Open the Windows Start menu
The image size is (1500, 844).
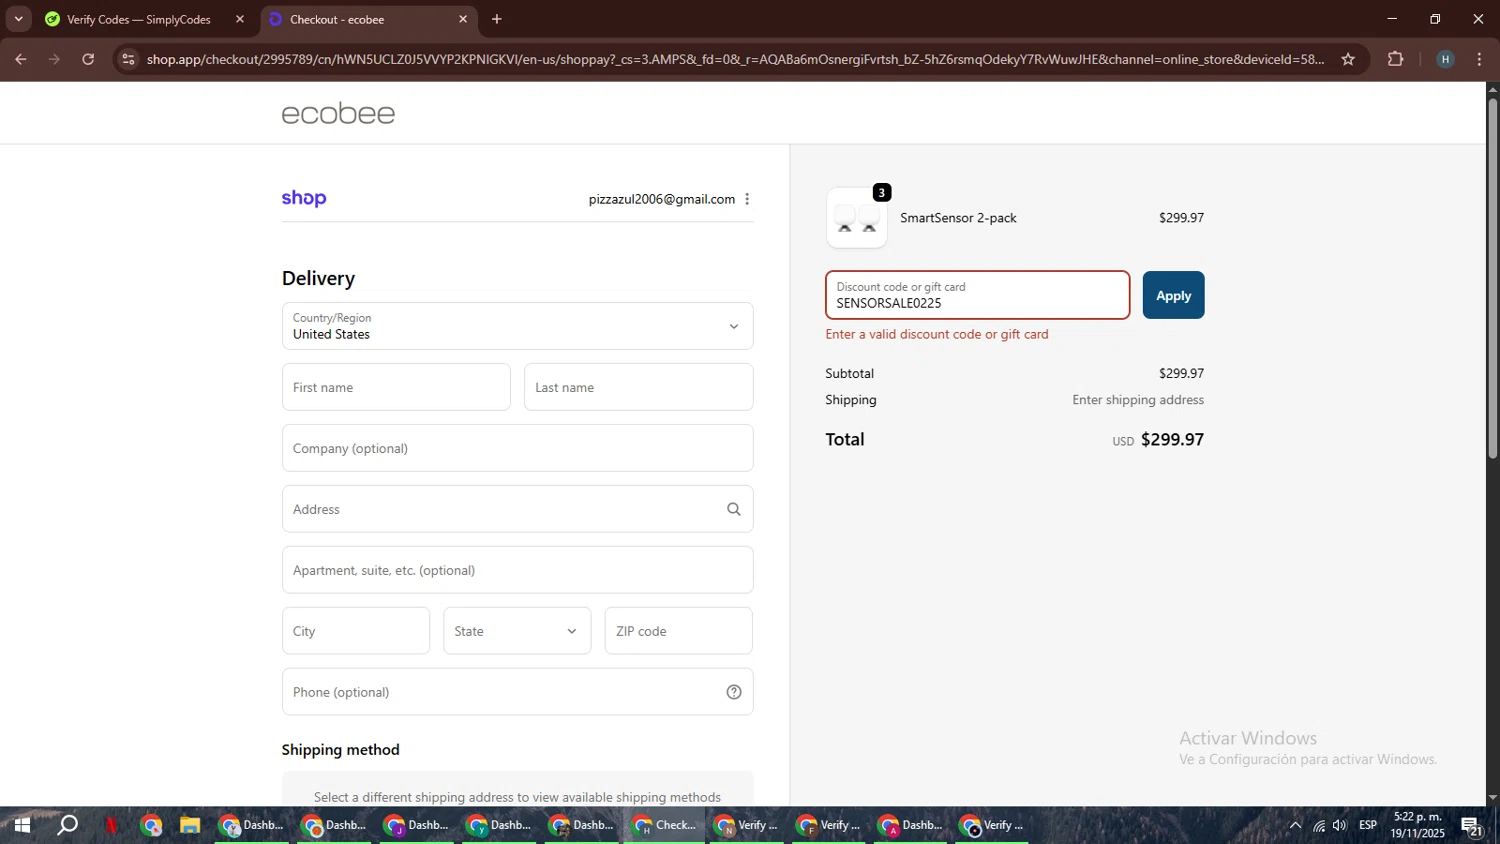(21, 826)
